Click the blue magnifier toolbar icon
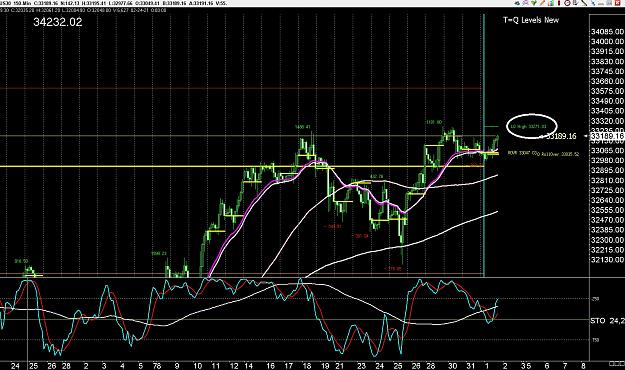This screenshot has height=370, width=625. coord(593,3)
